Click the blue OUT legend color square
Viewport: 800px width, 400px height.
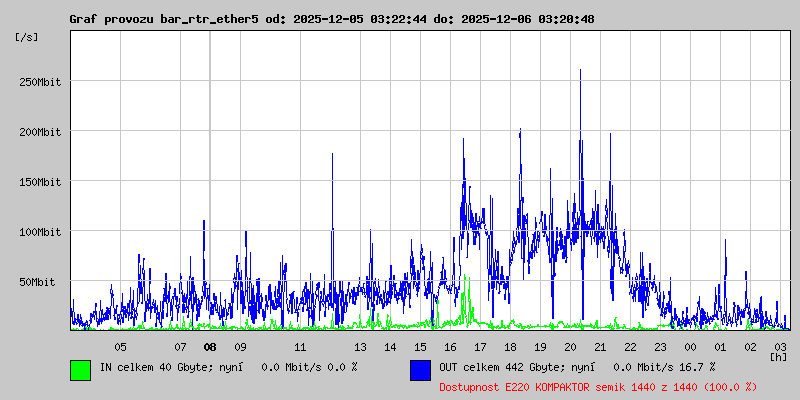click(420, 369)
